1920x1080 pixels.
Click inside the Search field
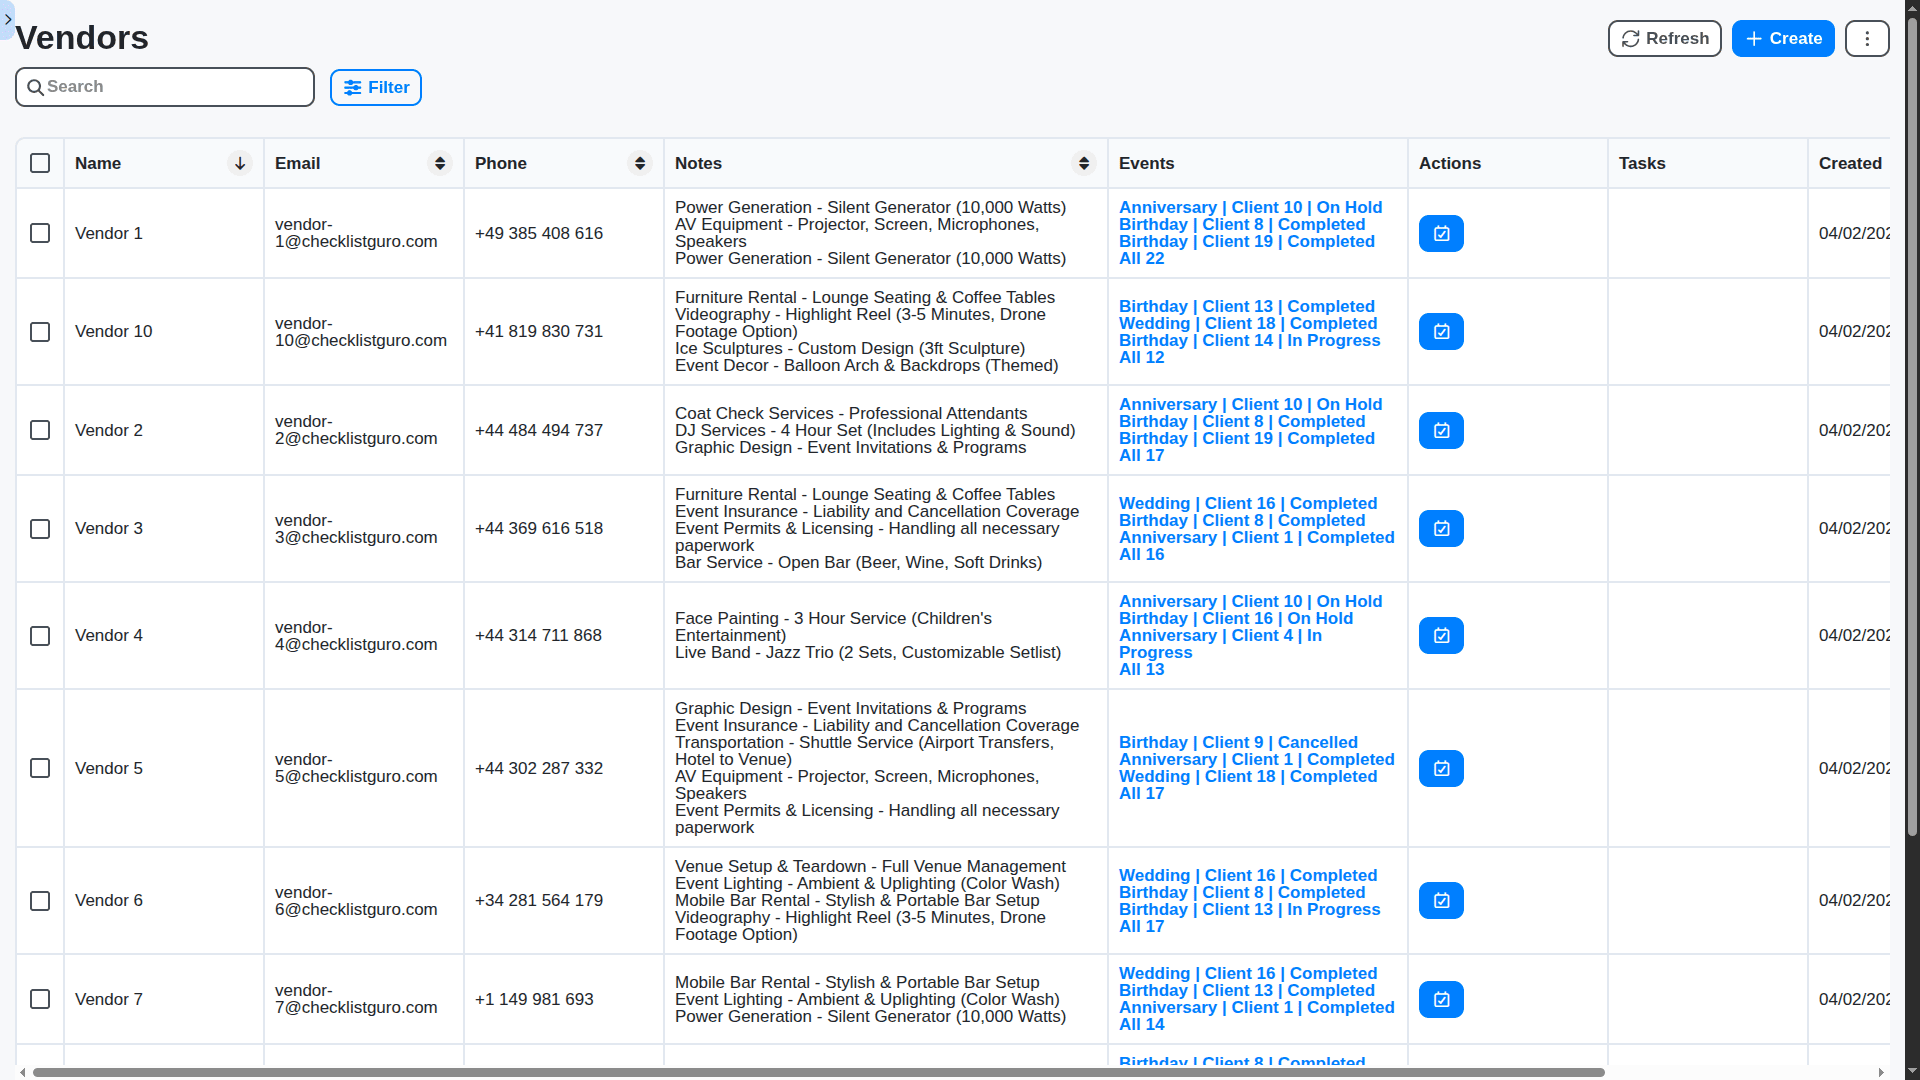click(x=165, y=87)
